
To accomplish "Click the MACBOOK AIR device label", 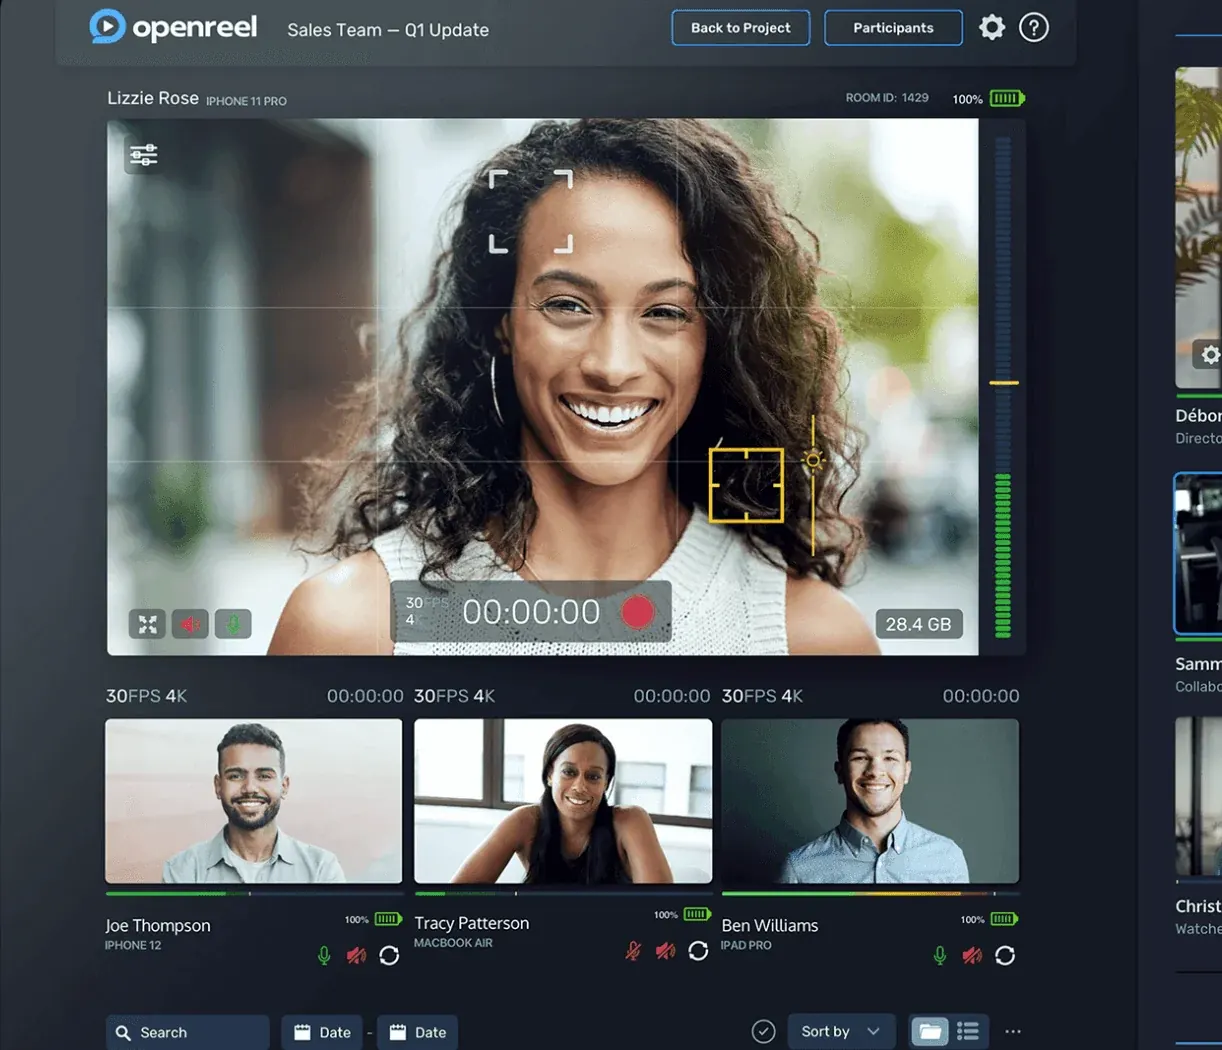I will pos(453,943).
